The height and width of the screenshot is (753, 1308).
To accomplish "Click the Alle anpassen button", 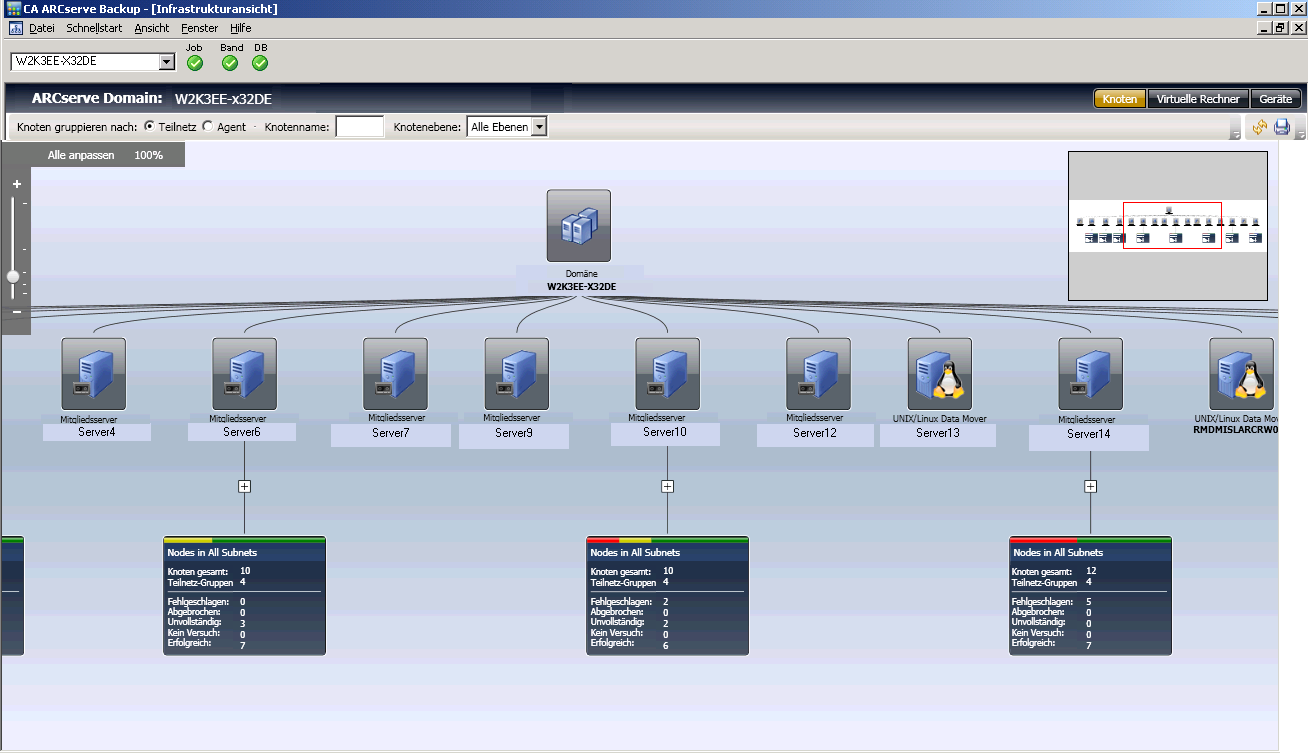I will pyautogui.click(x=81, y=155).
